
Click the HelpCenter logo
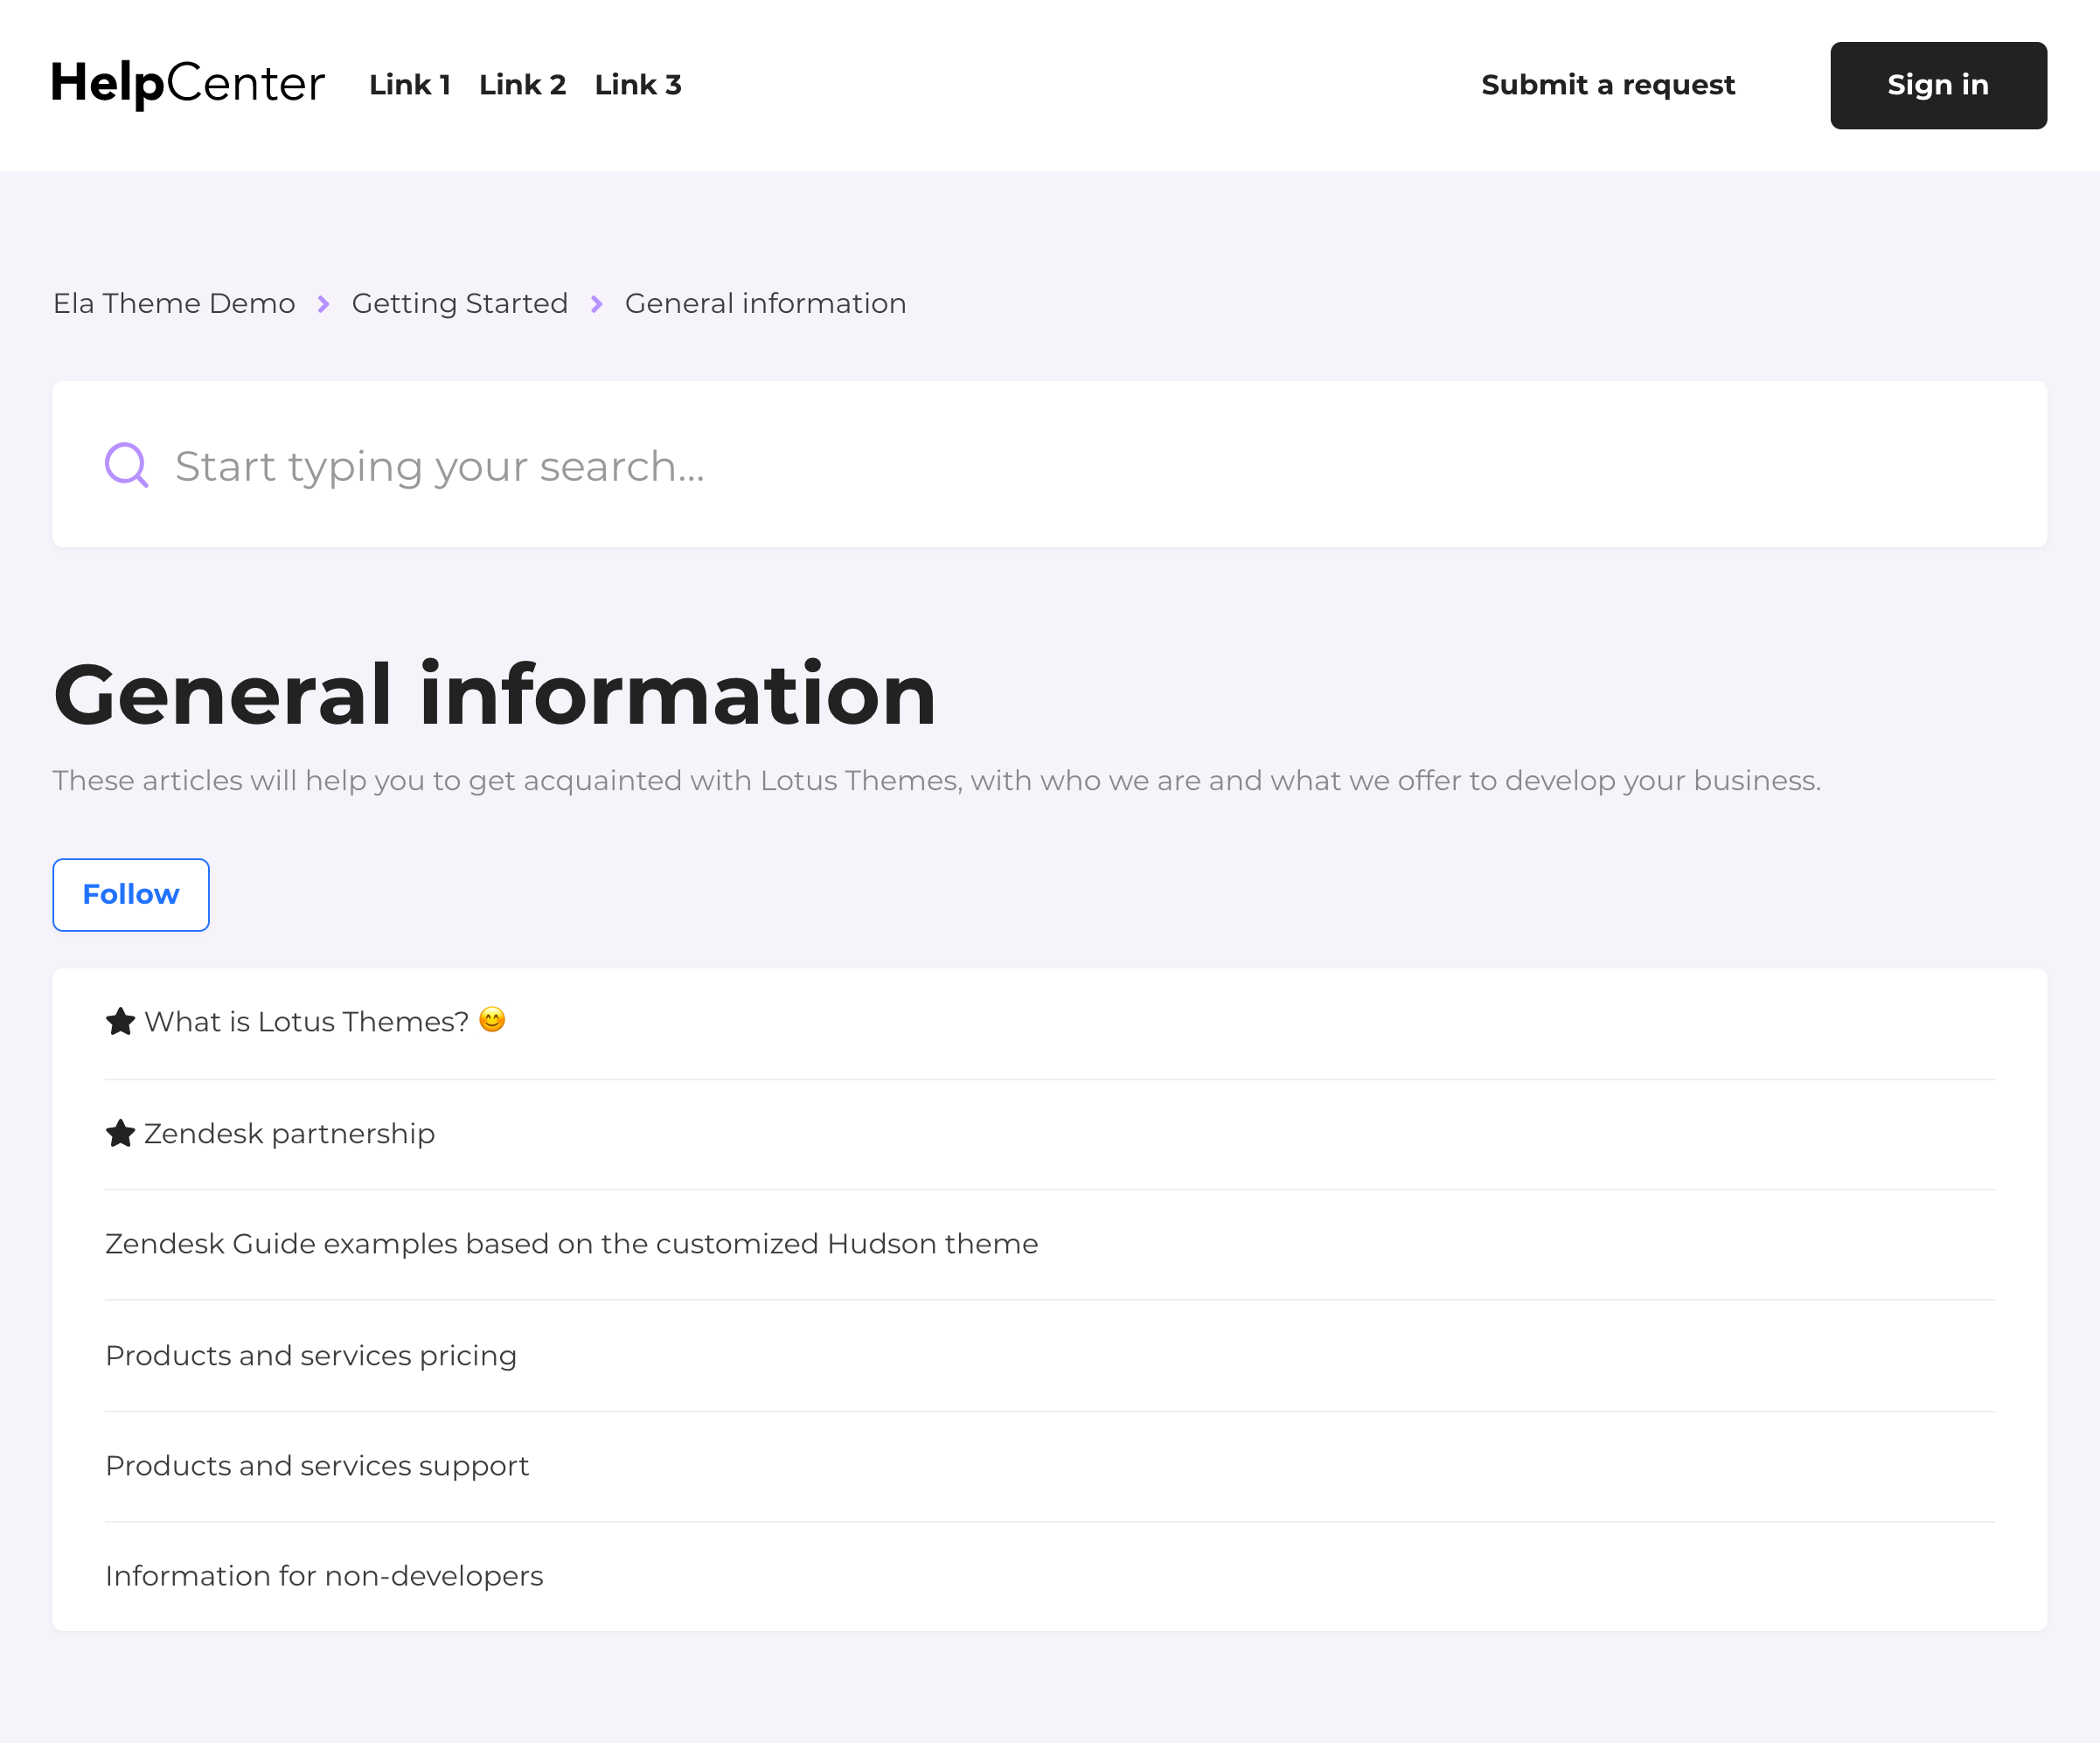coord(188,84)
